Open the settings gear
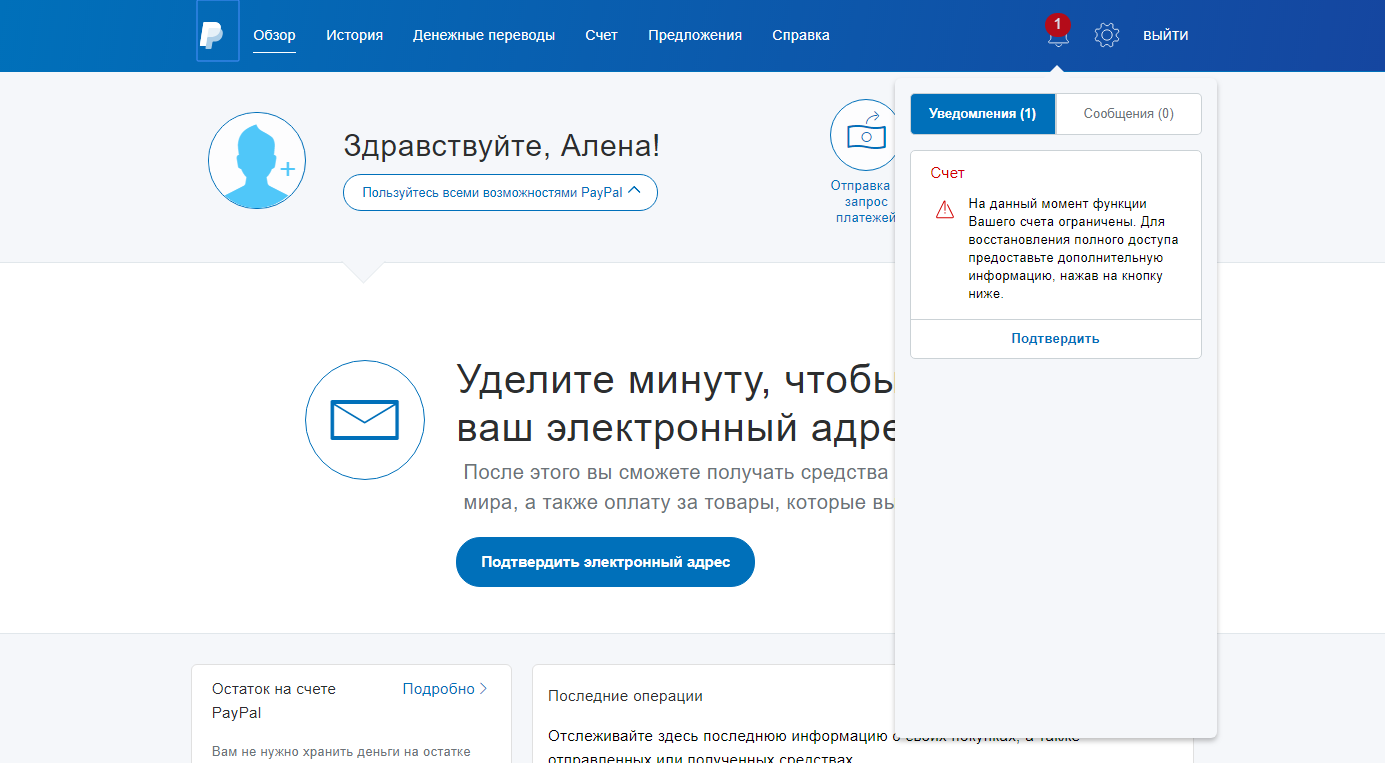This screenshot has width=1385, height=763. [1107, 34]
